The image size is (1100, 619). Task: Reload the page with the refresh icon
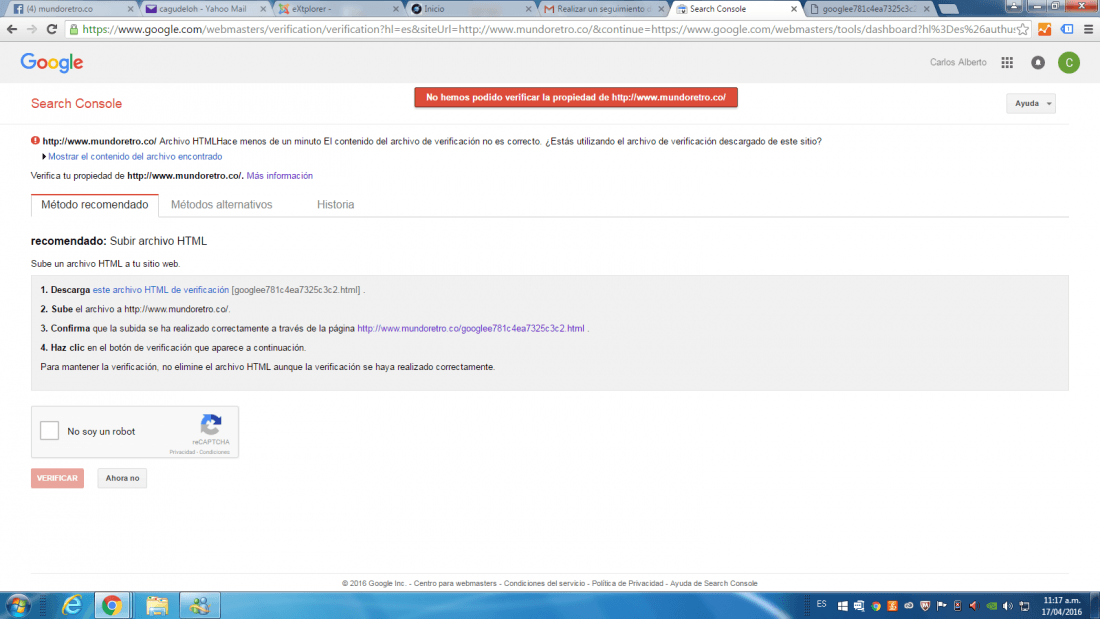click(x=51, y=29)
